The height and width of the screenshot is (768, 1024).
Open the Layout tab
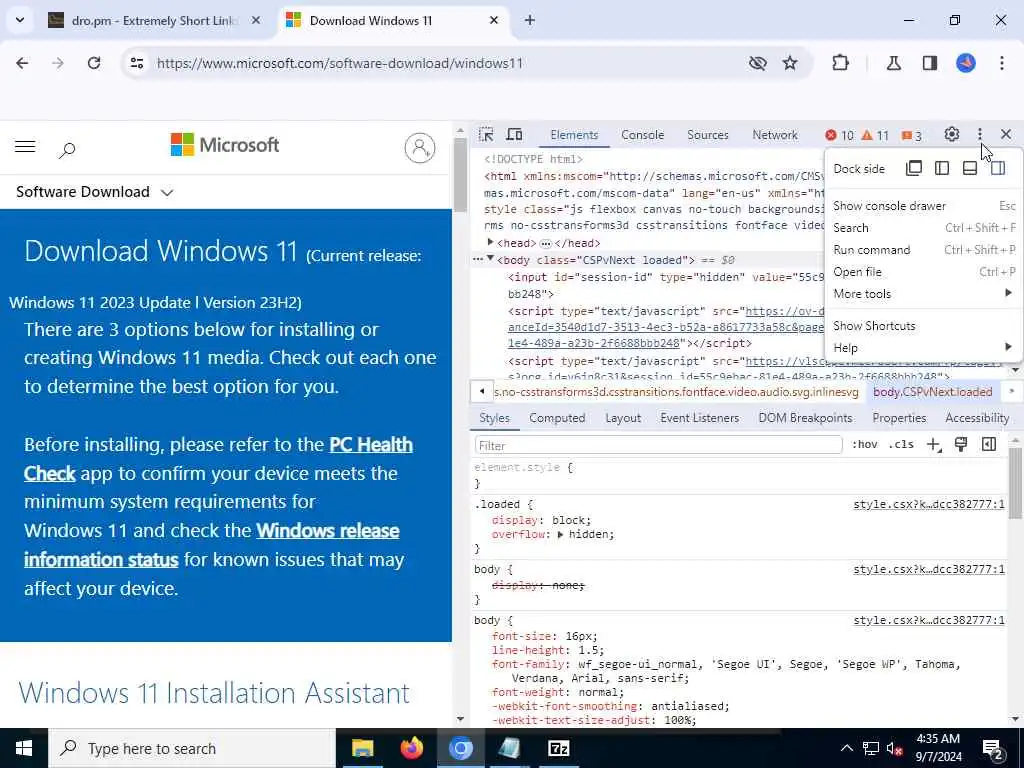(x=622, y=418)
